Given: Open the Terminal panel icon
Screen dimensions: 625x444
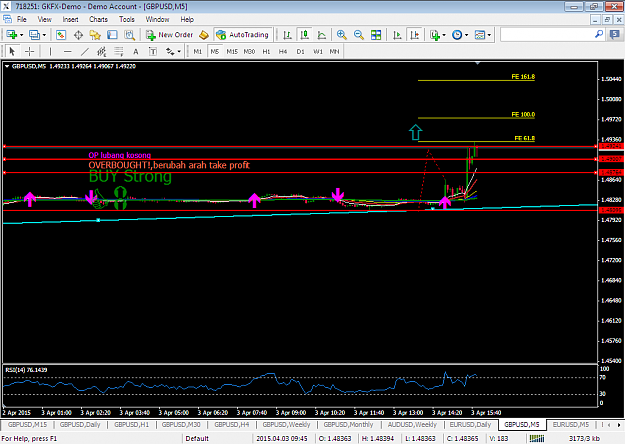Looking at the screenshot, I should click(112, 35).
